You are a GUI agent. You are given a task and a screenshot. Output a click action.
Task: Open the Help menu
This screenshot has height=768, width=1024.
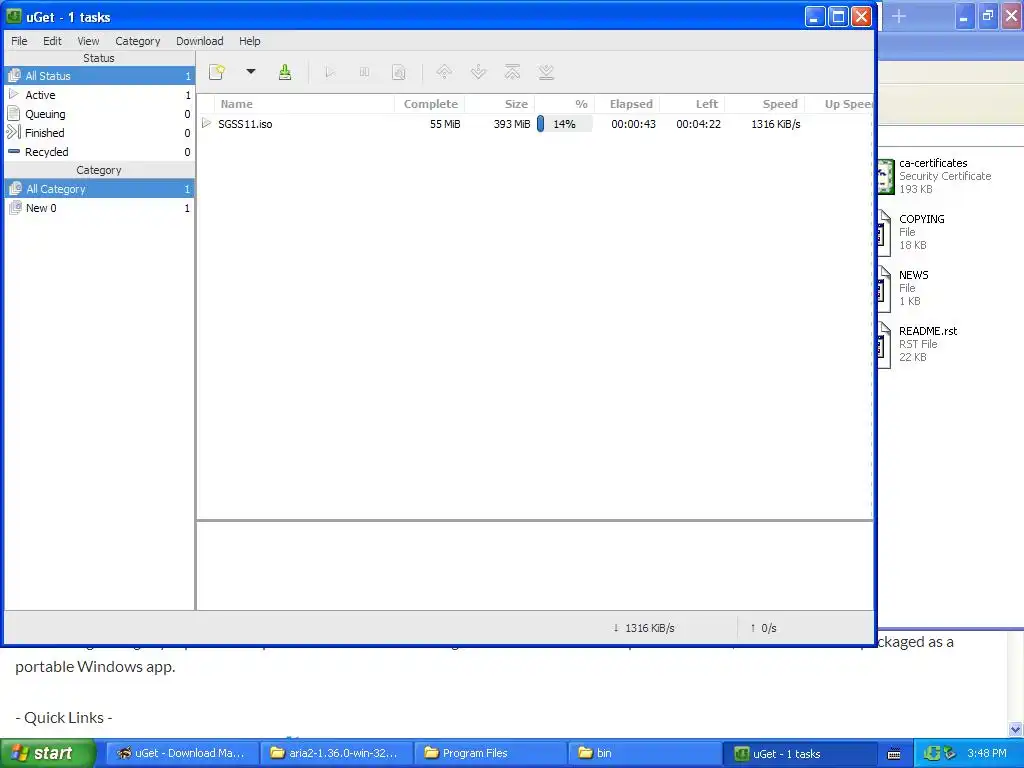[x=249, y=41]
